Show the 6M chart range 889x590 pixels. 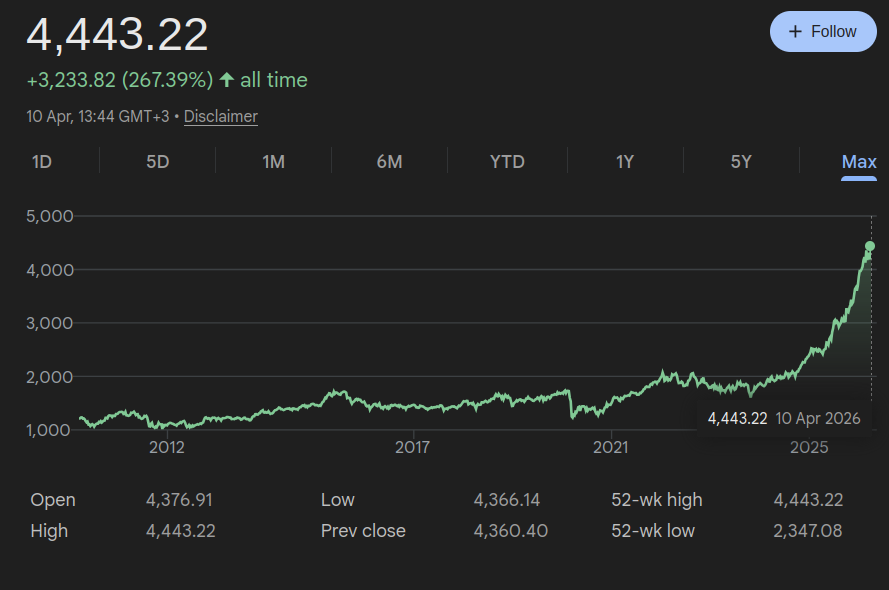[390, 162]
